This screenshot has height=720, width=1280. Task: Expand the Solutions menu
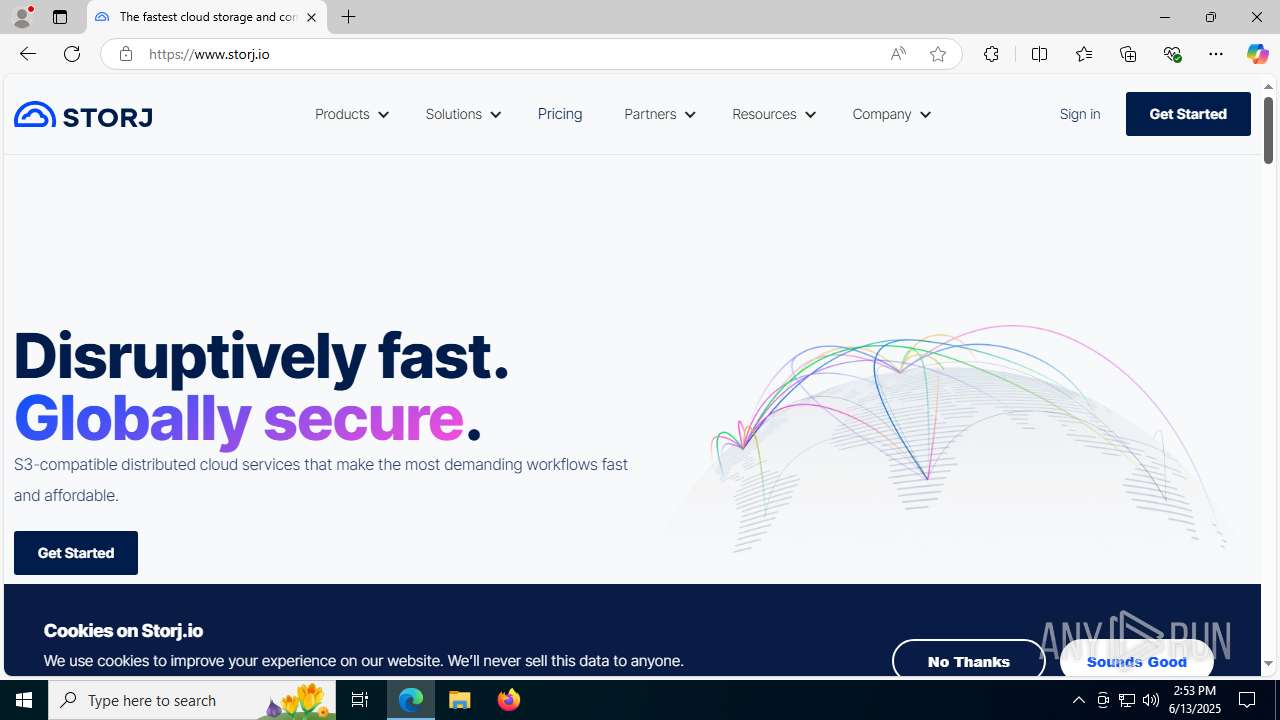tap(463, 114)
